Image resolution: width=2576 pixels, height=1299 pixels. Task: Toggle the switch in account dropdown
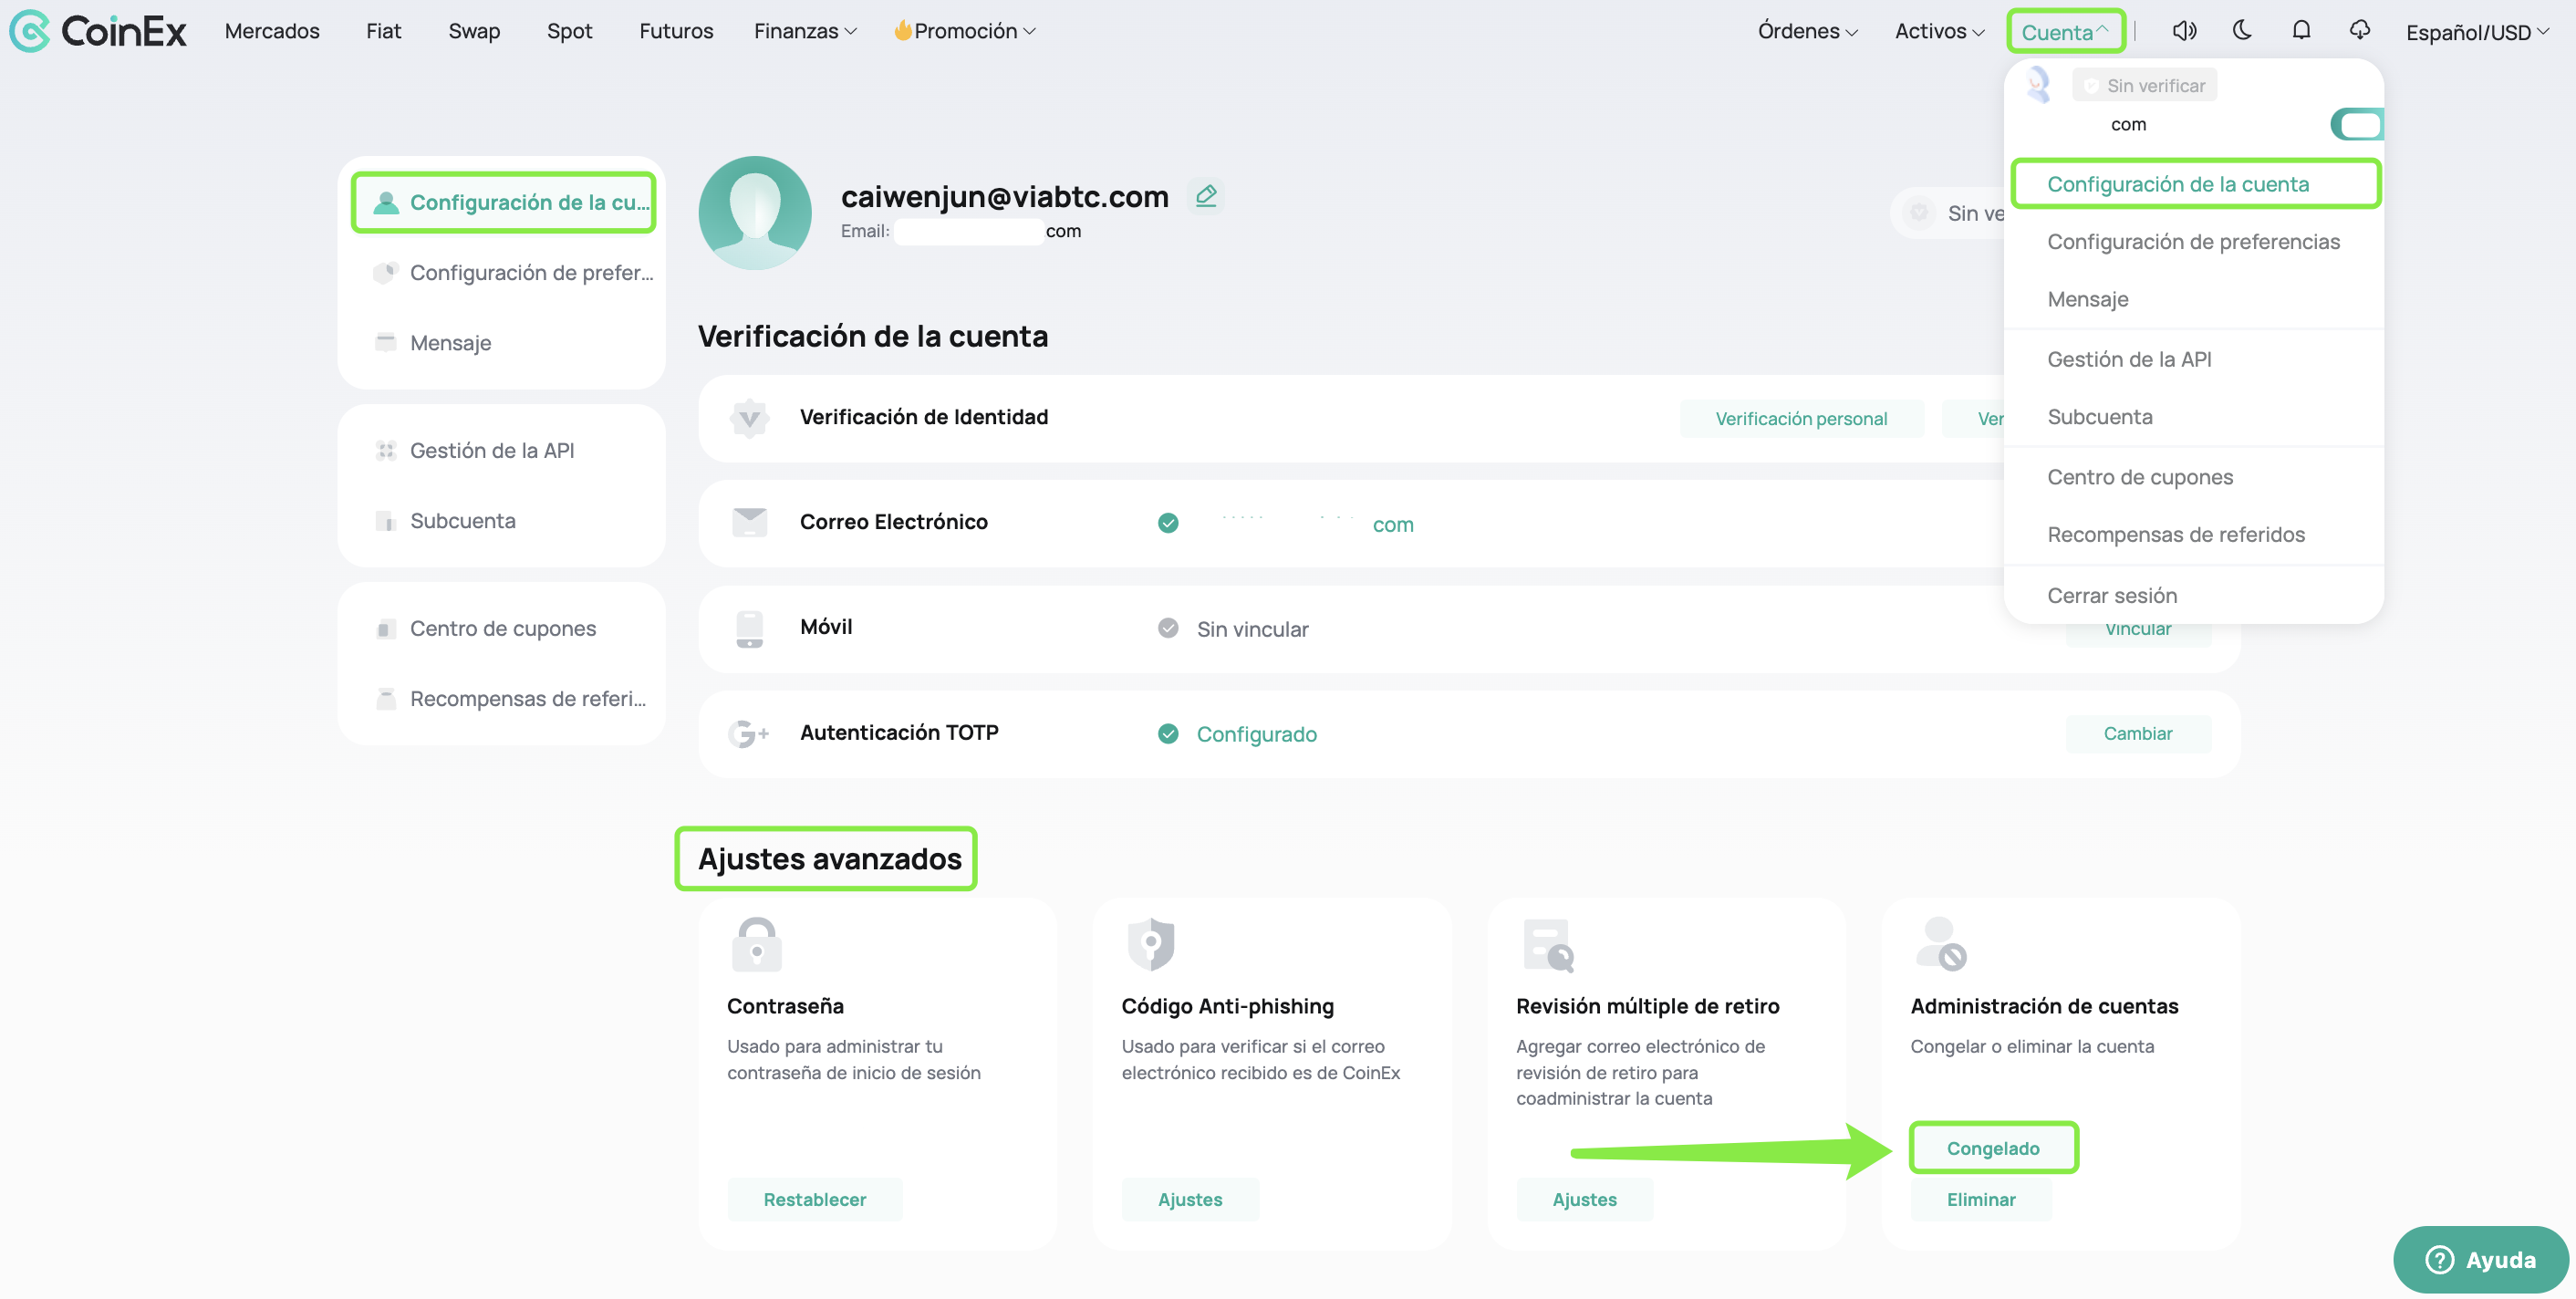click(2356, 125)
